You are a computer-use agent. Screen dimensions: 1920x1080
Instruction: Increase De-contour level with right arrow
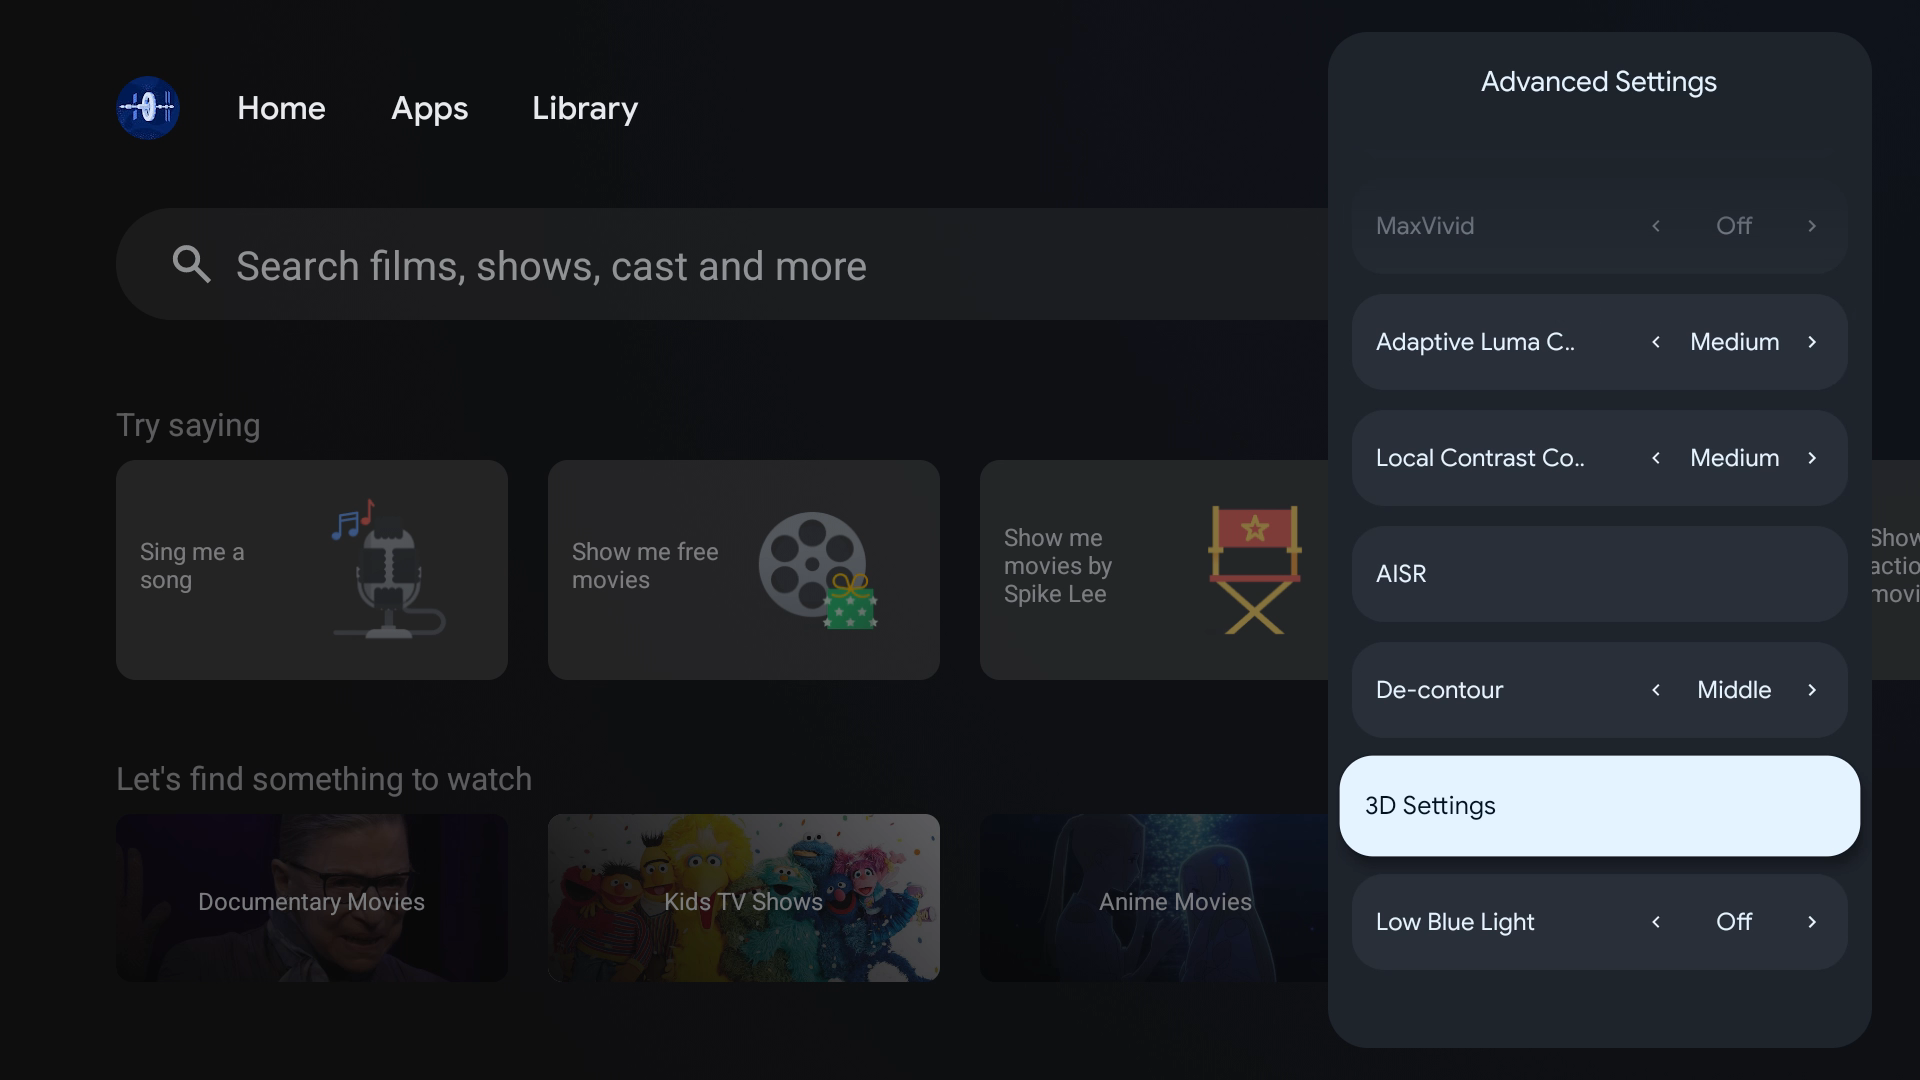click(1811, 690)
